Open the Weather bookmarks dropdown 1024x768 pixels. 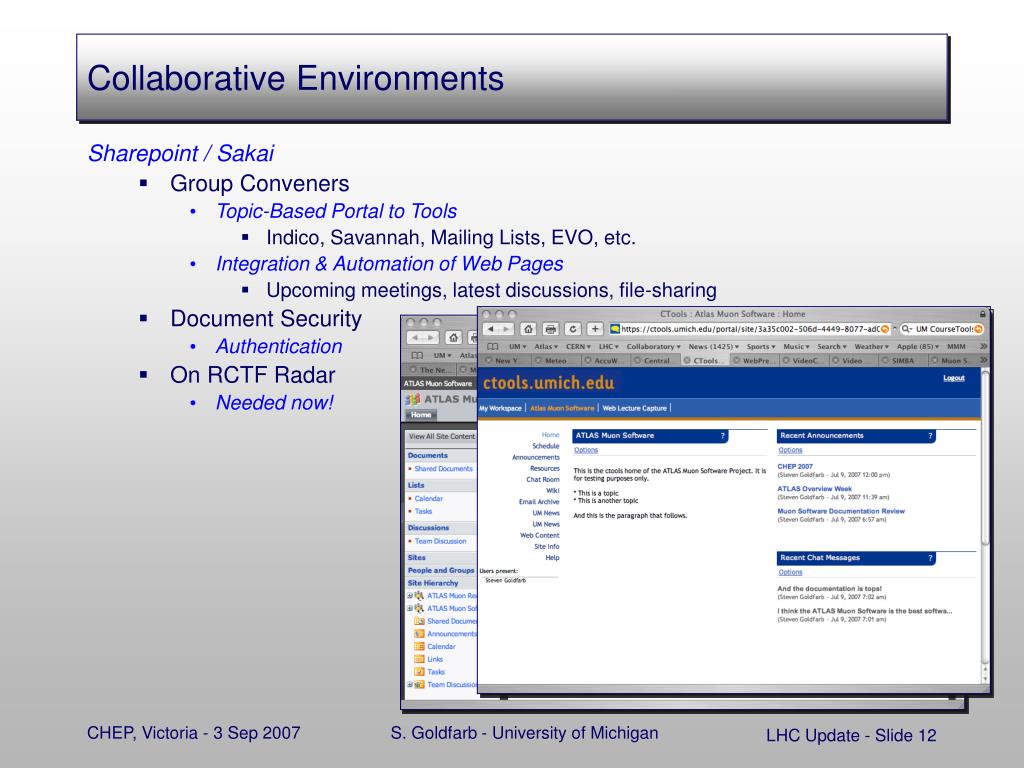[872, 347]
